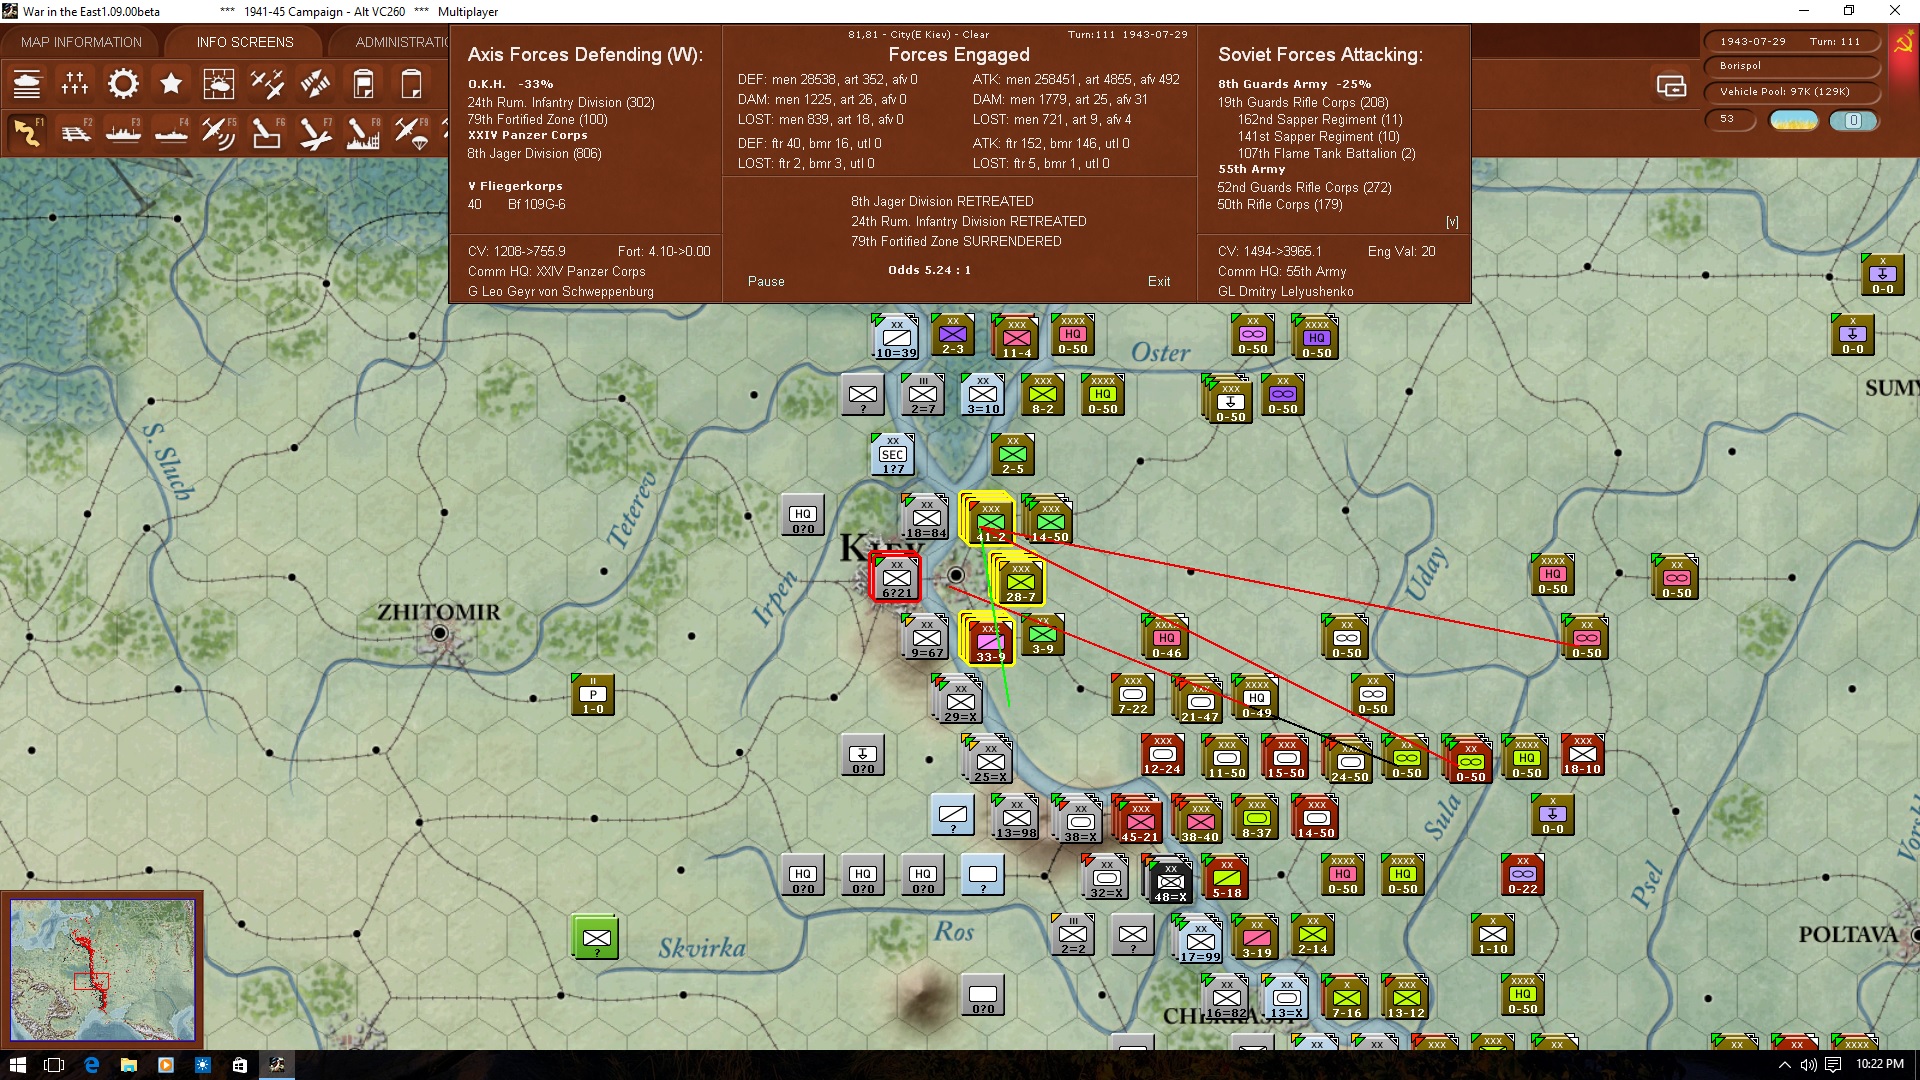Pause the combat resolution
This screenshot has width=1920, height=1080.
tap(766, 282)
